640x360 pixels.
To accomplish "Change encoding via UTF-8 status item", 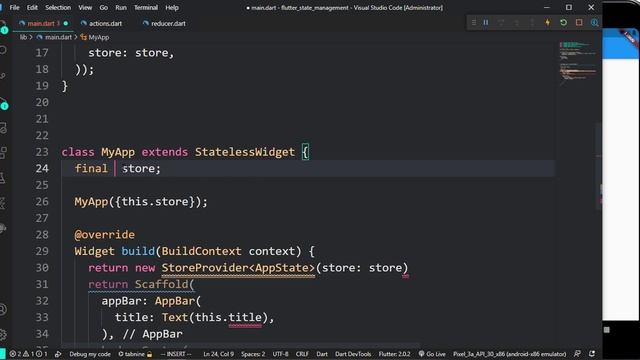I will coord(280,354).
